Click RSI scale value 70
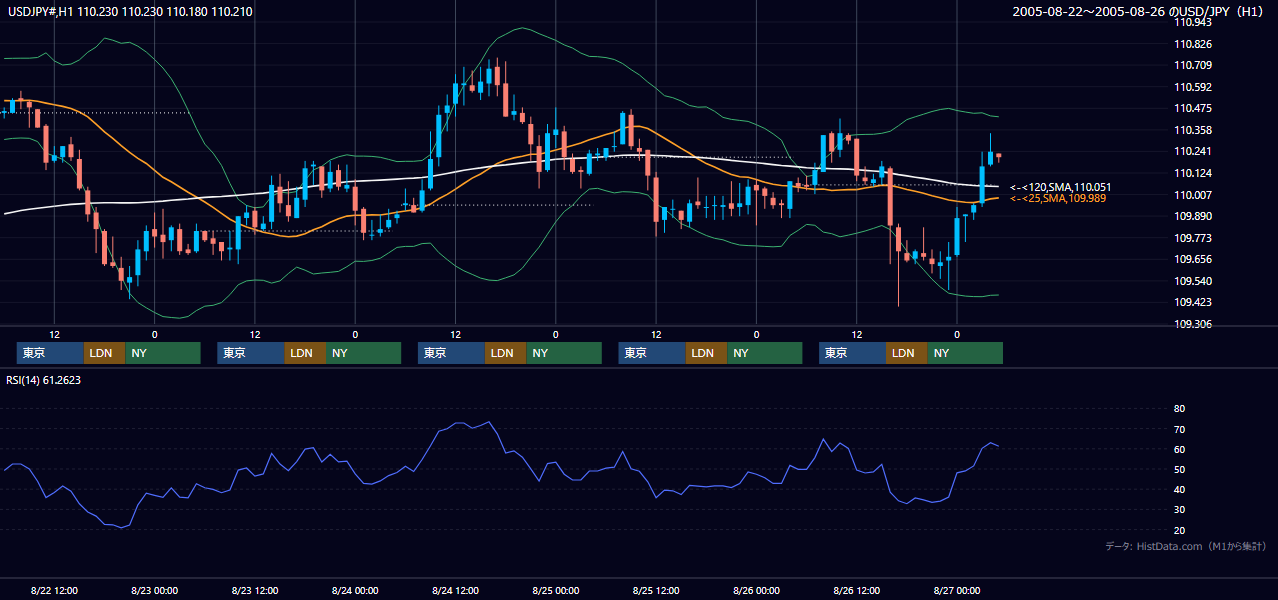The image size is (1278, 600). point(1179,430)
